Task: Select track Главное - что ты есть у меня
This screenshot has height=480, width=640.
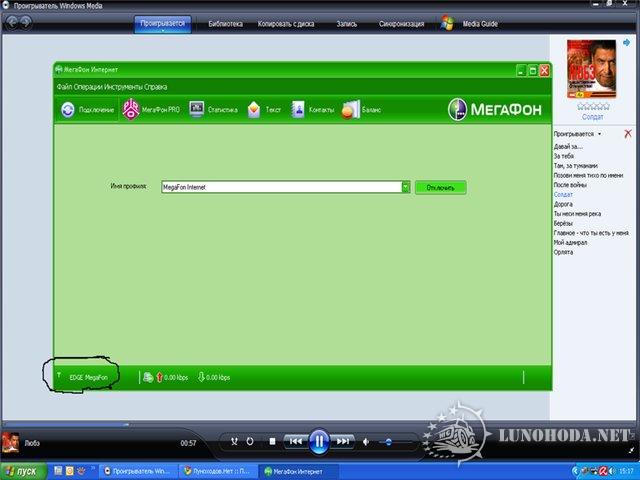Action: 591,233
